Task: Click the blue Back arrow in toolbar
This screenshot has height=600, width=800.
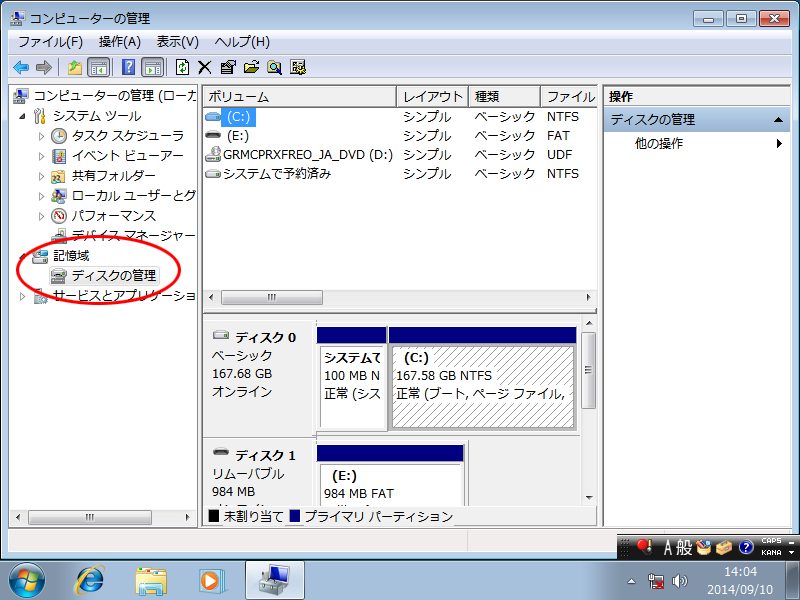Action: coord(21,67)
